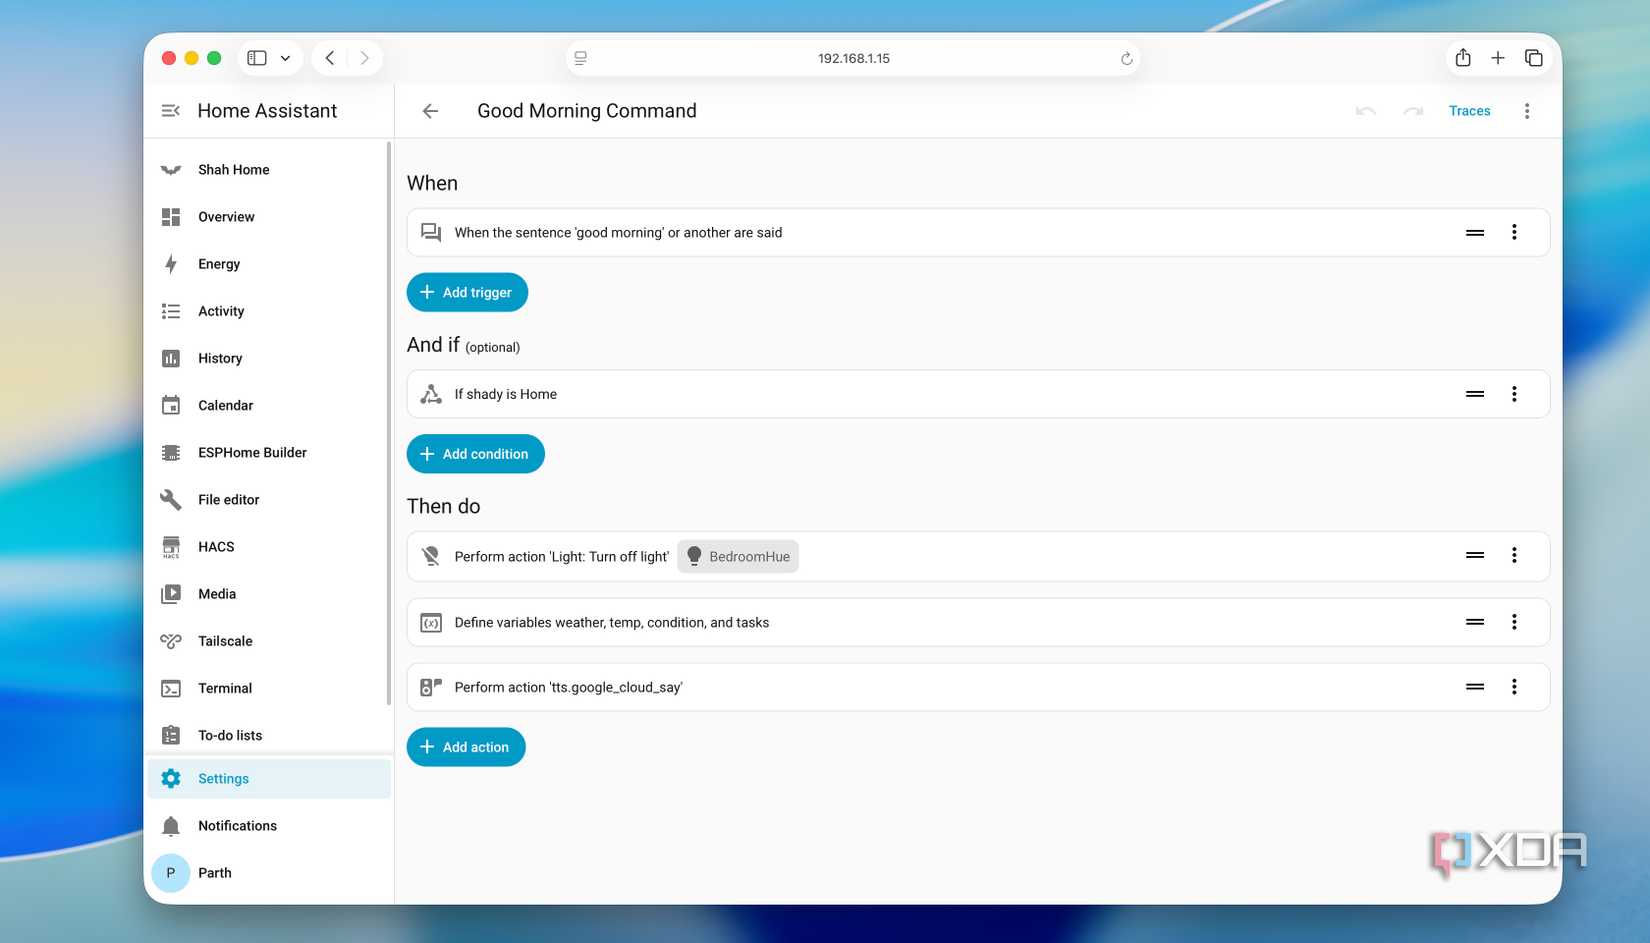Switch to the Calendar section

click(x=225, y=405)
